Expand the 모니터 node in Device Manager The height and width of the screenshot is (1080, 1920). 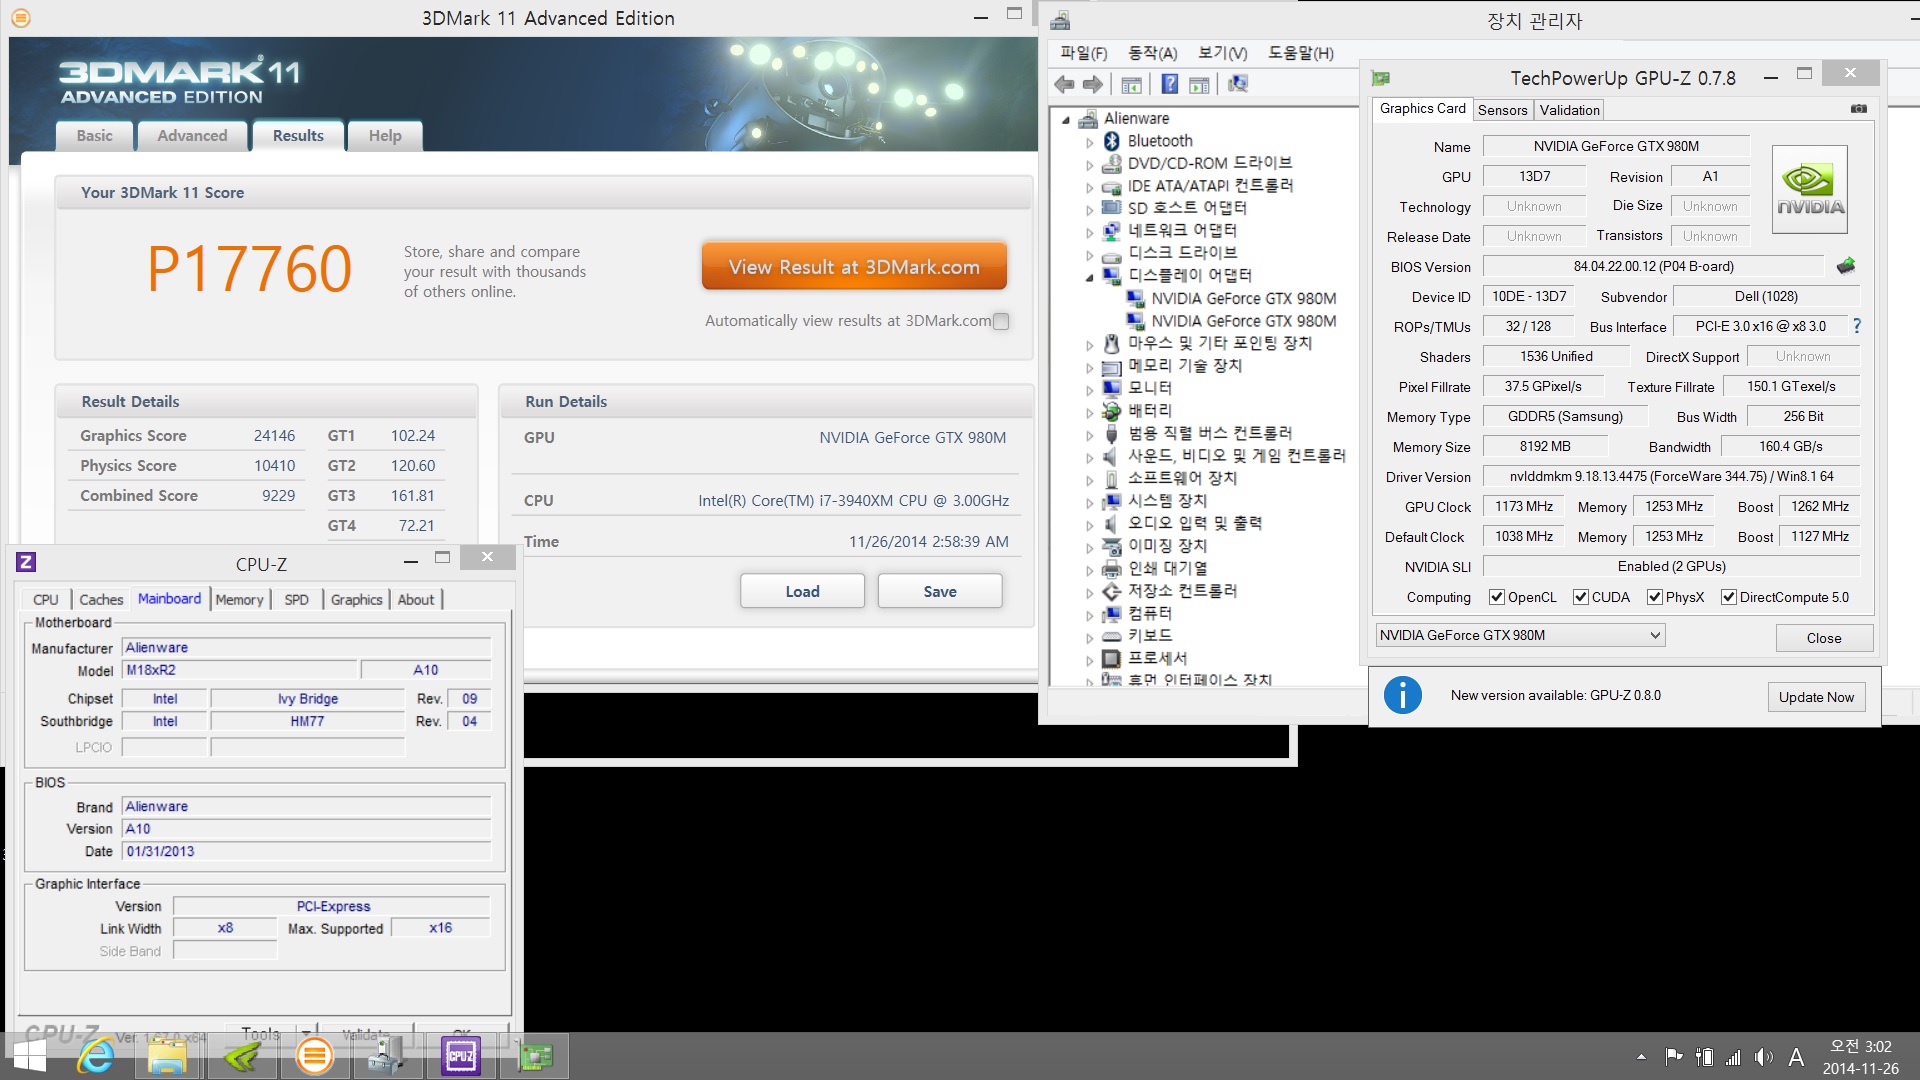[x=1090, y=389]
